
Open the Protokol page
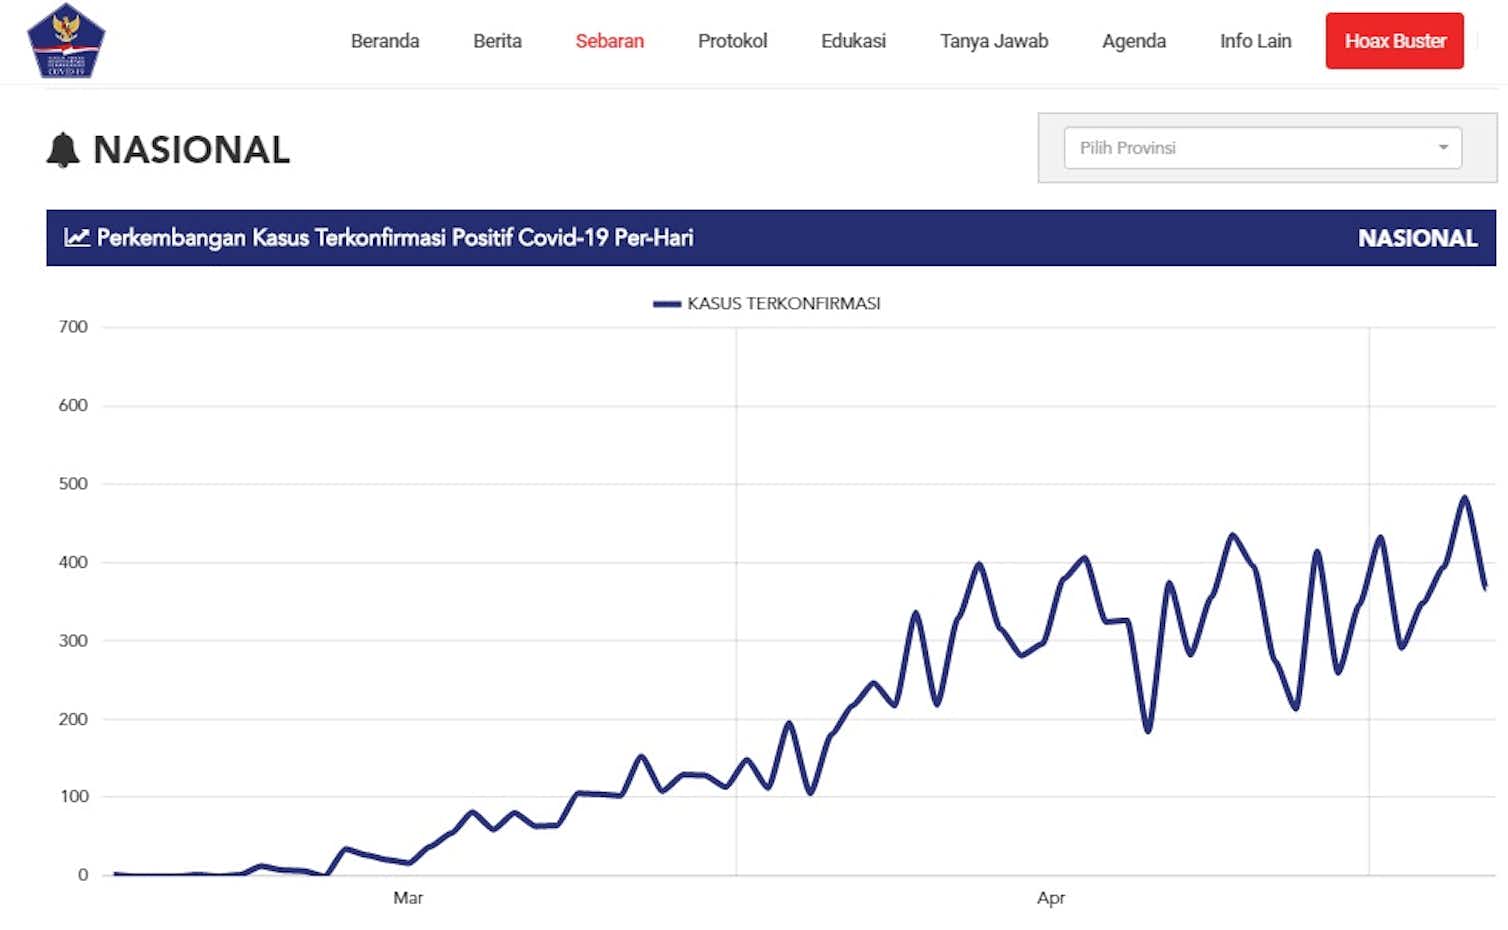(x=732, y=41)
